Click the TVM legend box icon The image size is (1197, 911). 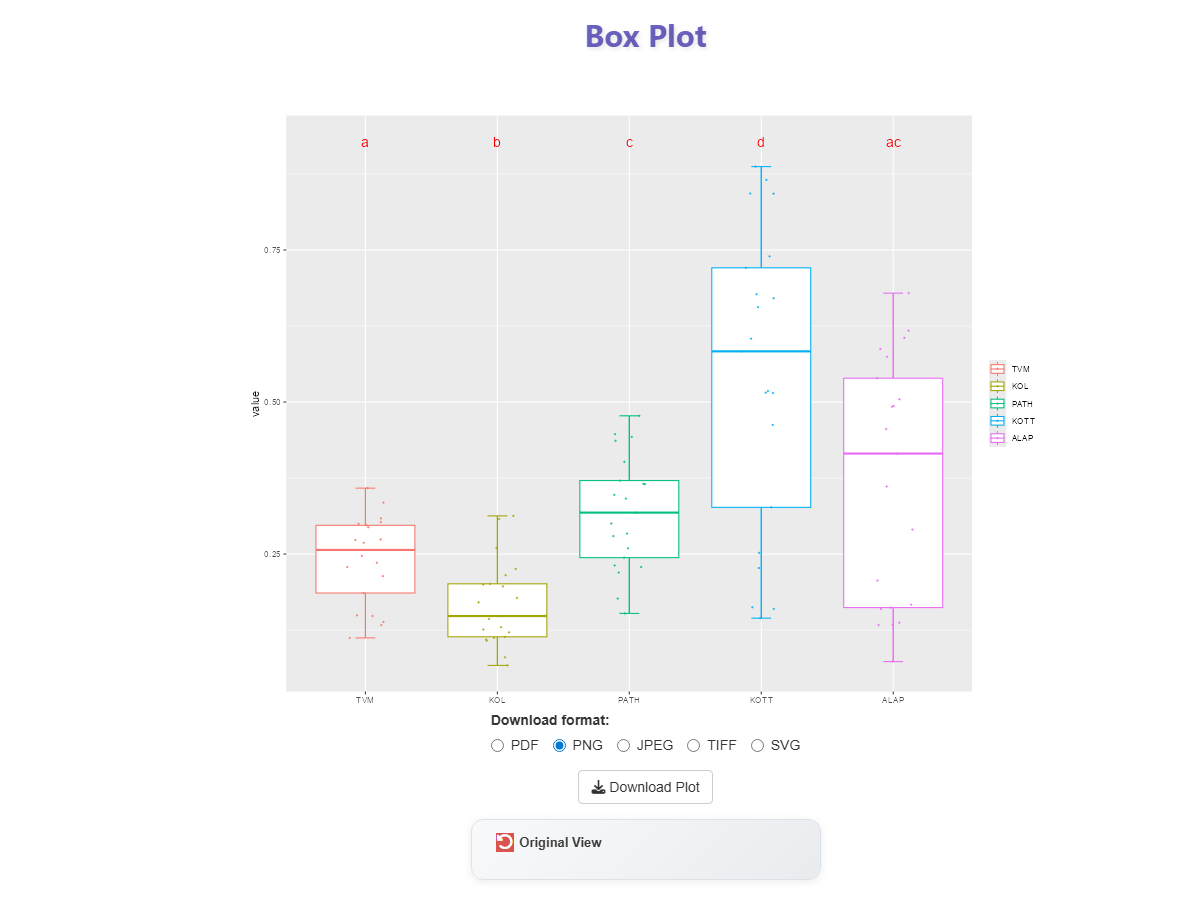click(997, 369)
